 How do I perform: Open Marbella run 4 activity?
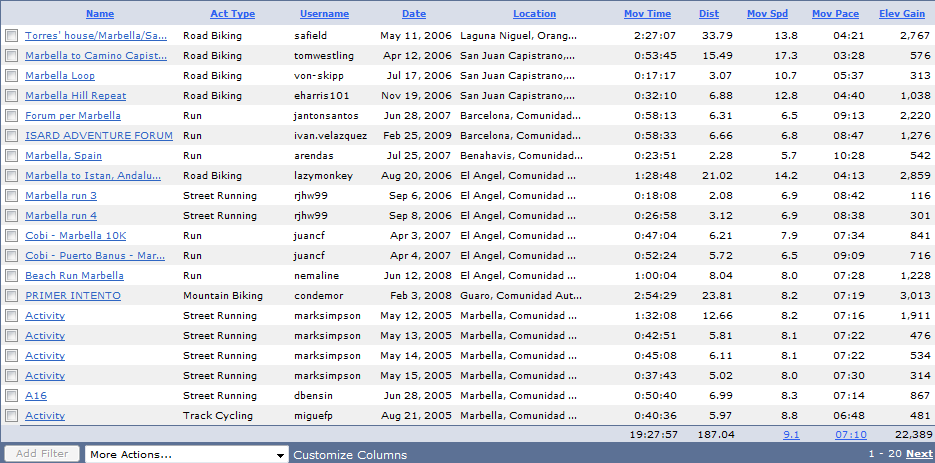(61, 215)
